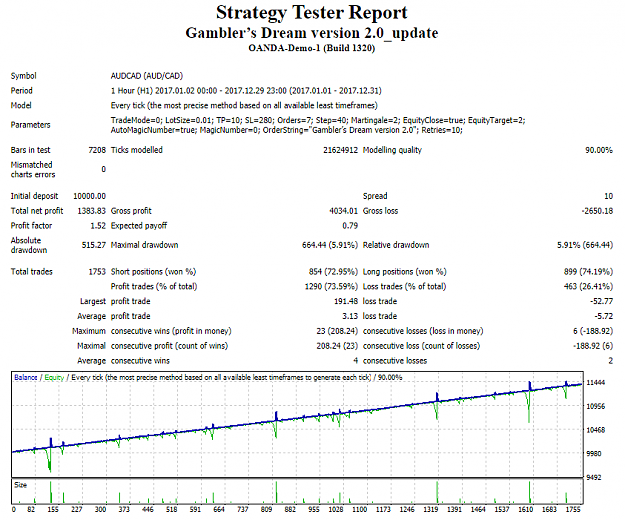Click the Gross profit value 4034.01
This screenshot has height=520, width=625.
(x=343, y=211)
